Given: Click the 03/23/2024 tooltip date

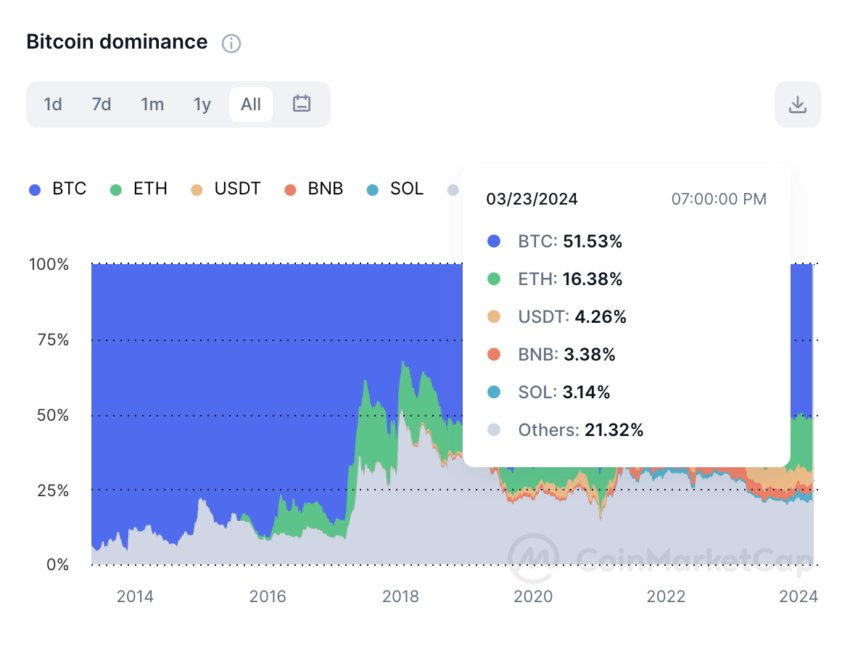Looking at the screenshot, I should pyautogui.click(x=532, y=199).
